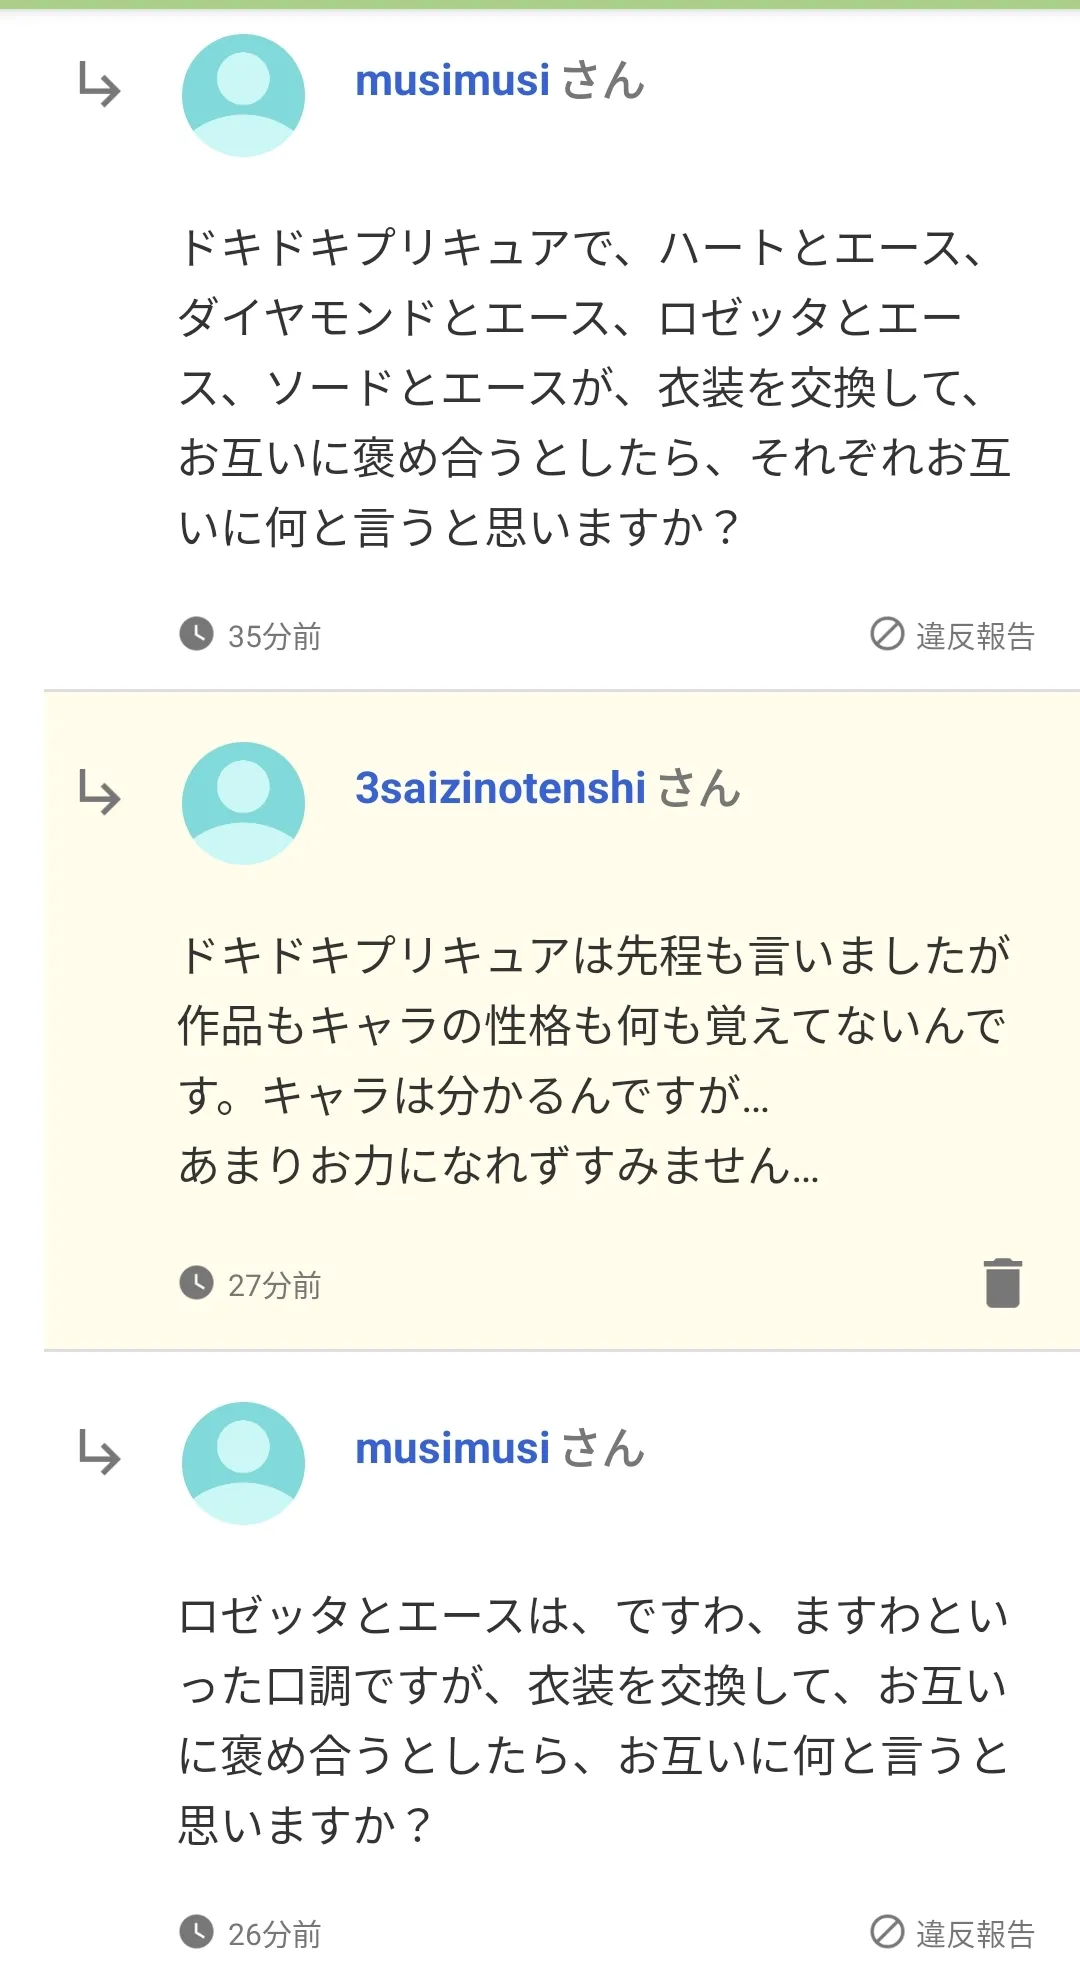Click the clock icon next to 35分前
Image resolution: width=1080 pixels, height=1983 pixels.
point(196,634)
